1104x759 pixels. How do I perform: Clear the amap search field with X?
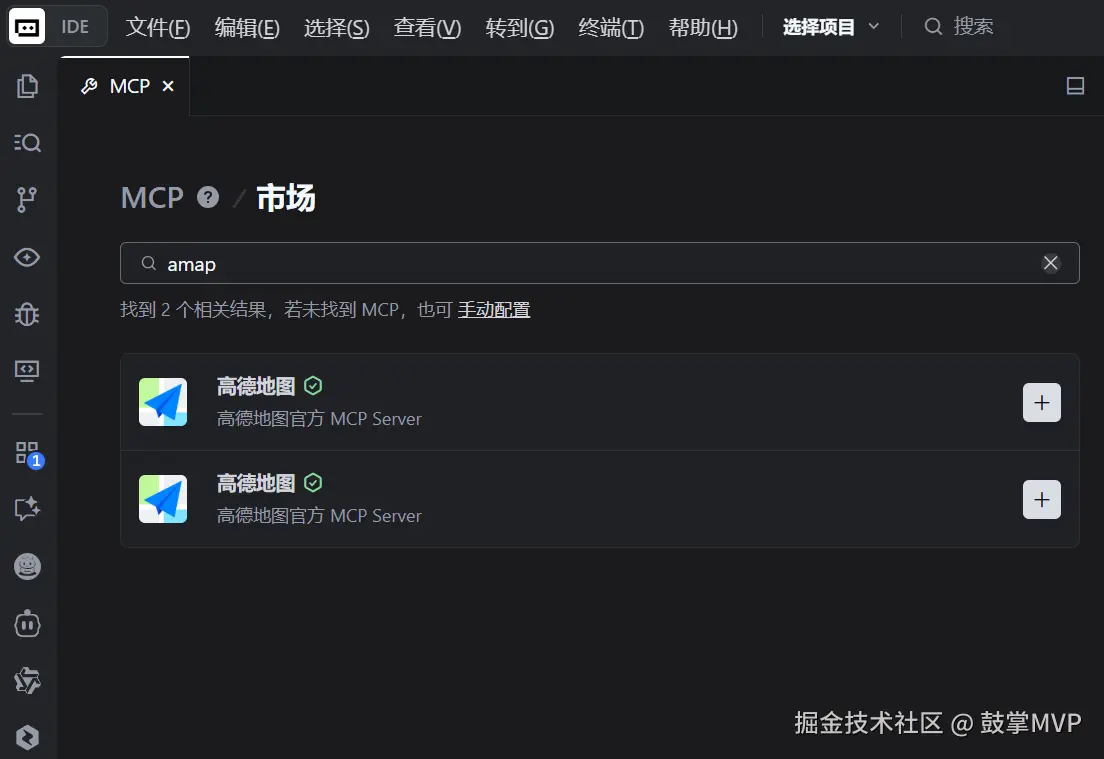click(1050, 263)
